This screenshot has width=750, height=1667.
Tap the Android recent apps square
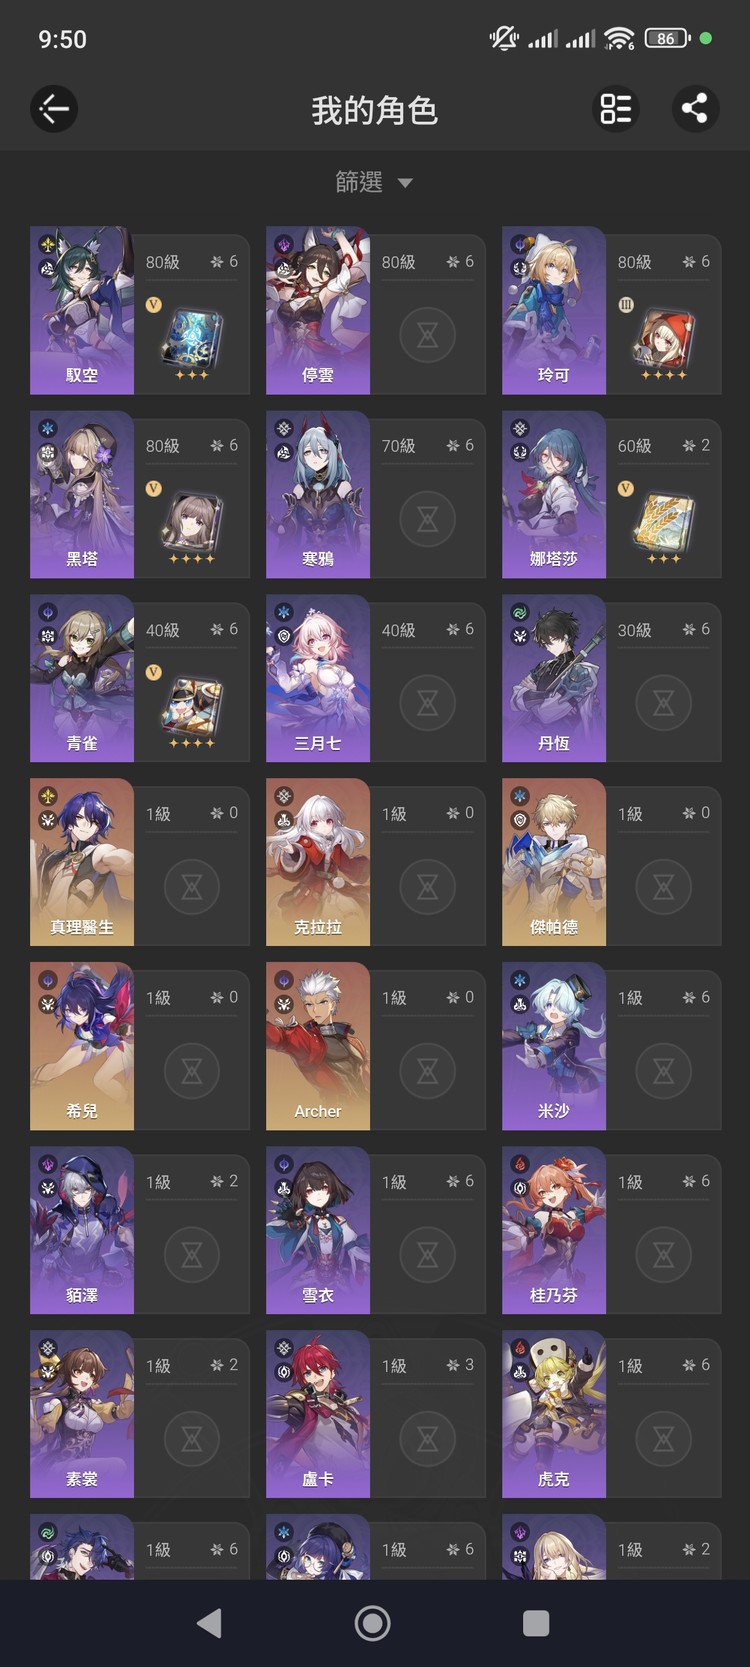click(536, 1623)
